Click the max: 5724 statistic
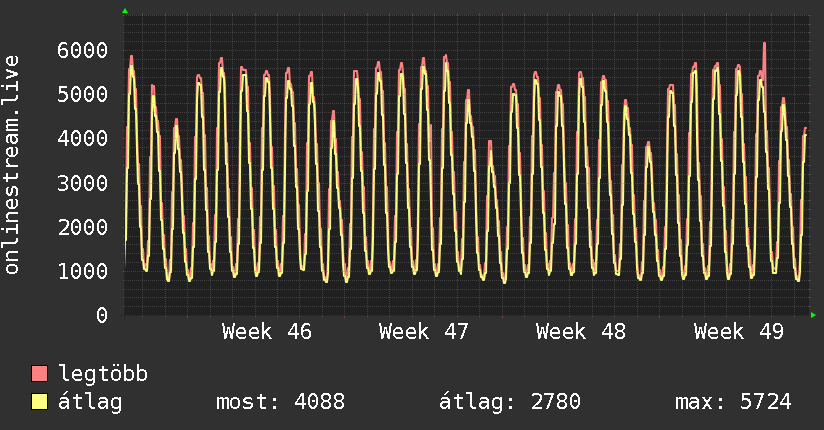This screenshot has width=824, height=430. click(733, 403)
